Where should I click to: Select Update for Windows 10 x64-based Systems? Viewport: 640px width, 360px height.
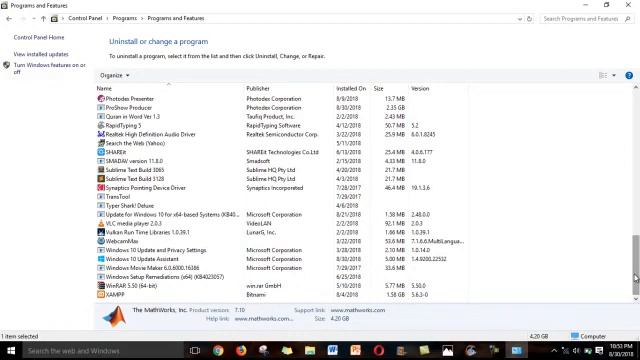coord(282,215)
